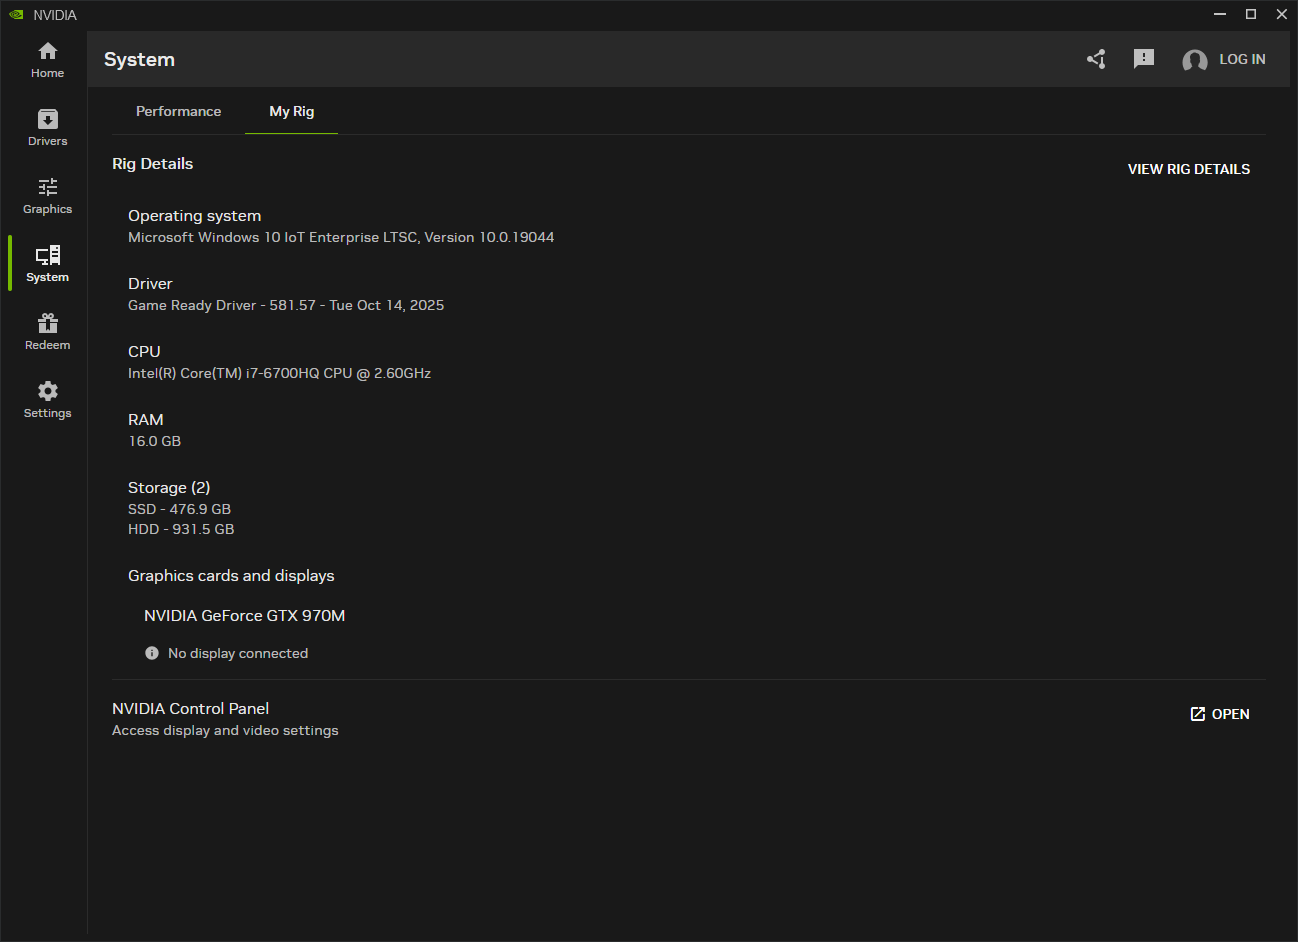Viewport: 1298px width, 942px height.
Task: Click VIEW RIG DETAILS
Action: click(x=1189, y=169)
